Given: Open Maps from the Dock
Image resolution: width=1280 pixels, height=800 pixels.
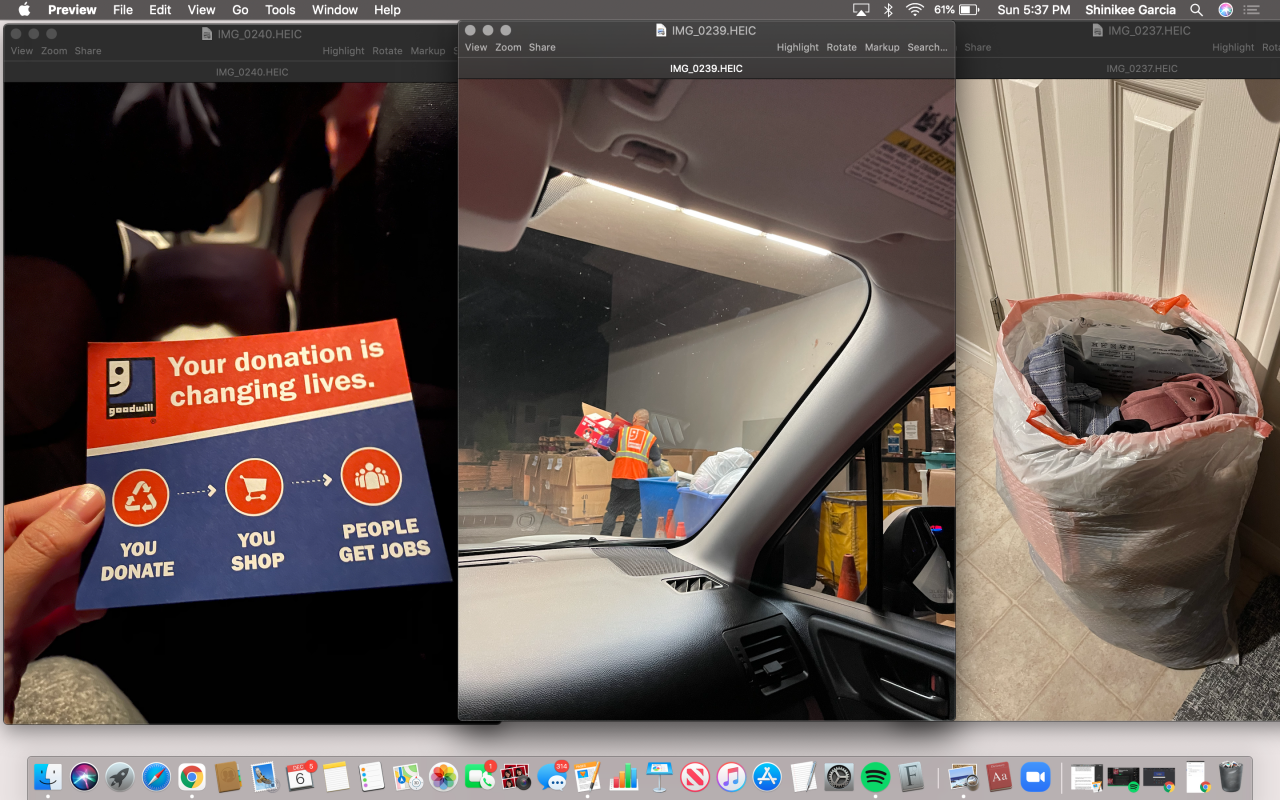Looking at the screenshot, I should [x=407, y=776].
